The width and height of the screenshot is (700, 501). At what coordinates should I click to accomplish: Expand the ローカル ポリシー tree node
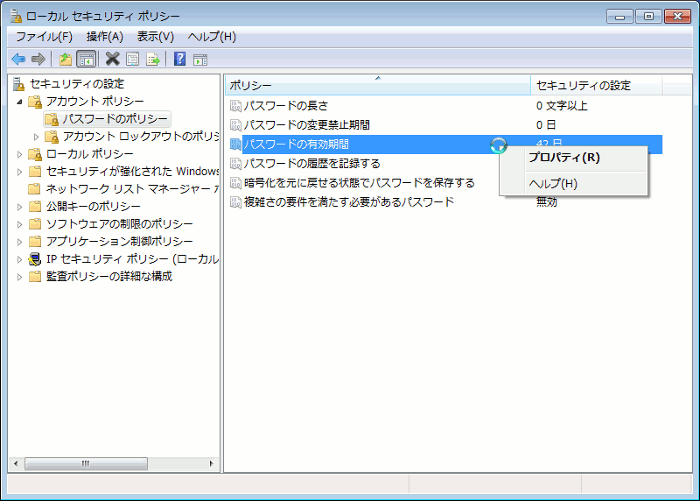click(20, 154)
